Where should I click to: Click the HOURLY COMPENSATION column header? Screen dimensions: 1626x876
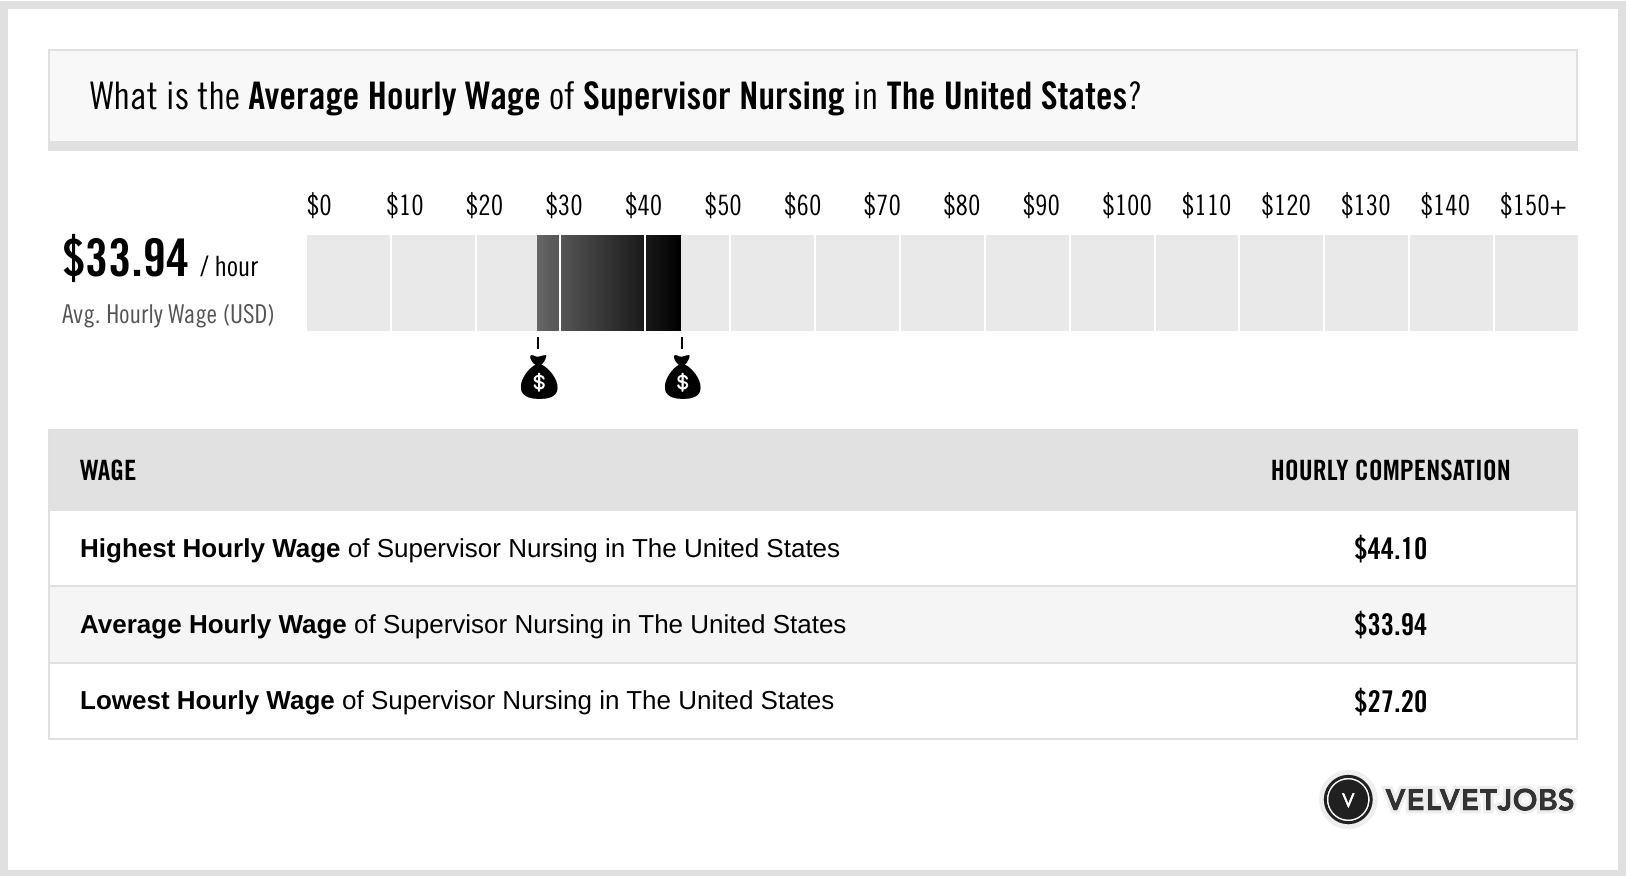click(1390, 470)
